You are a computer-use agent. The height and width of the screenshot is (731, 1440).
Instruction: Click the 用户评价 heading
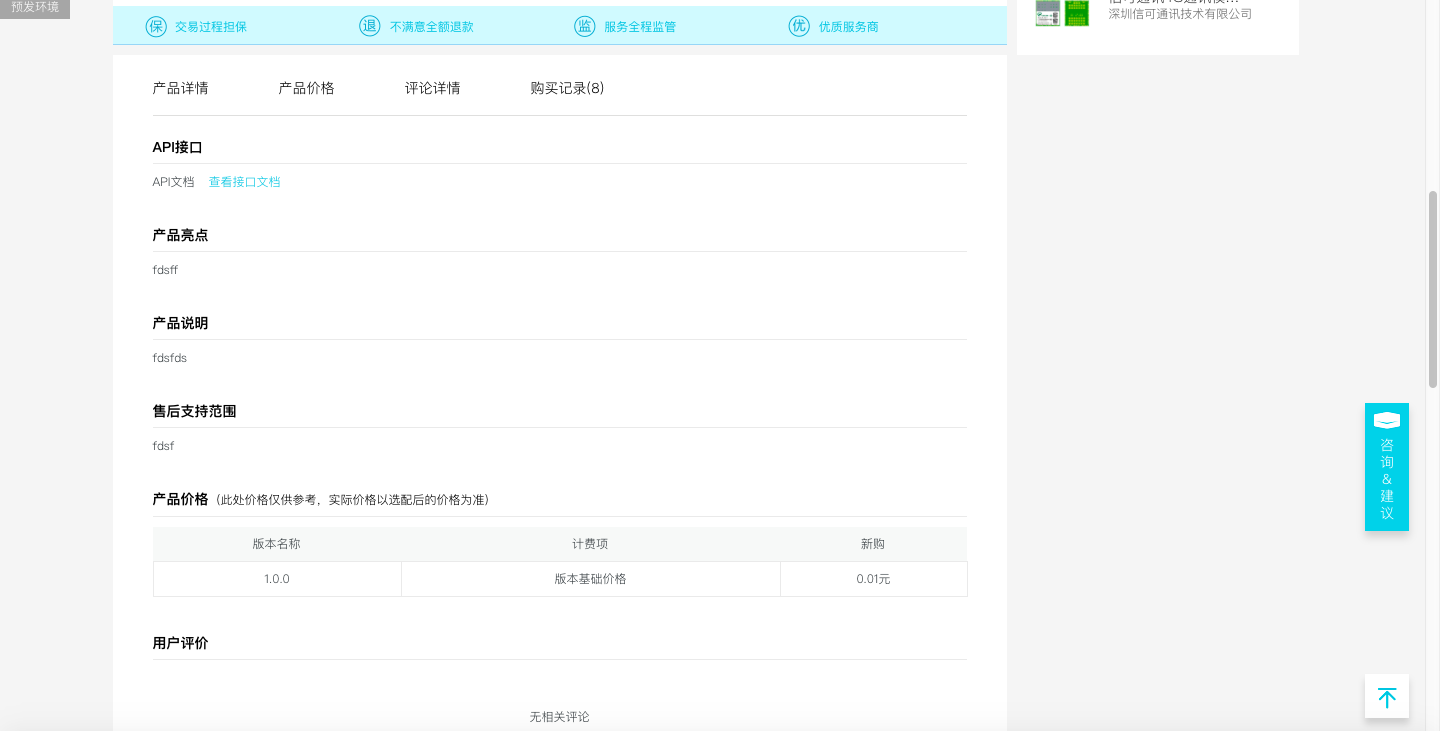[x=181, y=643]
